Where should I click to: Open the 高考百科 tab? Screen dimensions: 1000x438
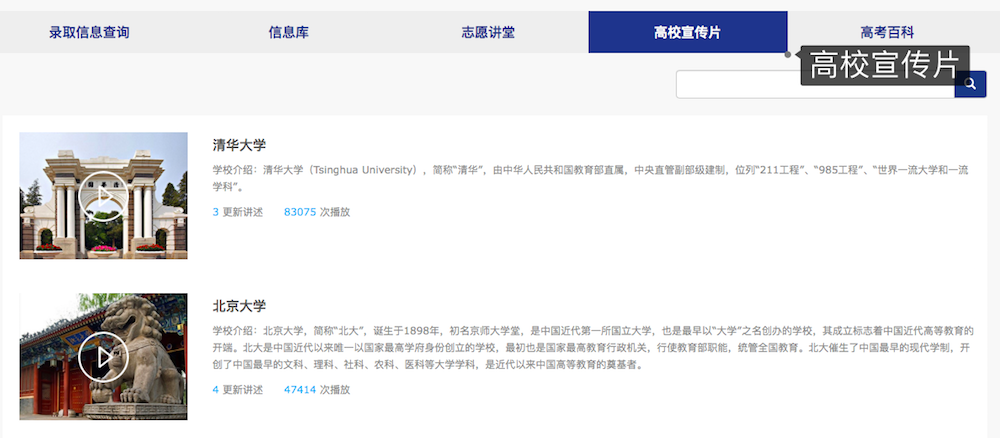(887, 32)
